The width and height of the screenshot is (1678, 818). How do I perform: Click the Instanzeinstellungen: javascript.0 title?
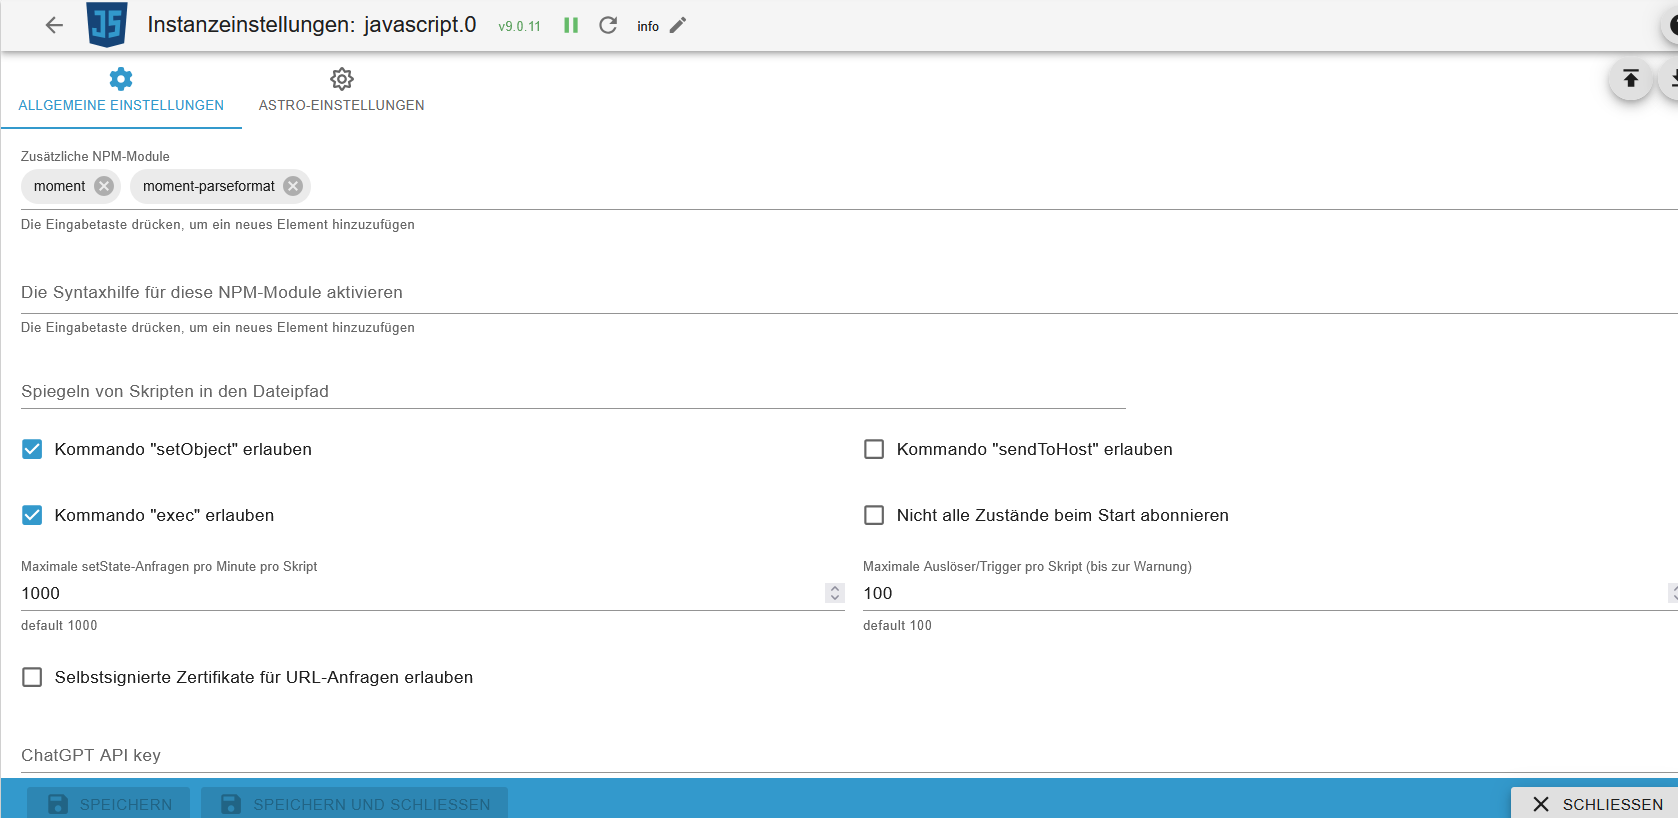coord(312,24)
